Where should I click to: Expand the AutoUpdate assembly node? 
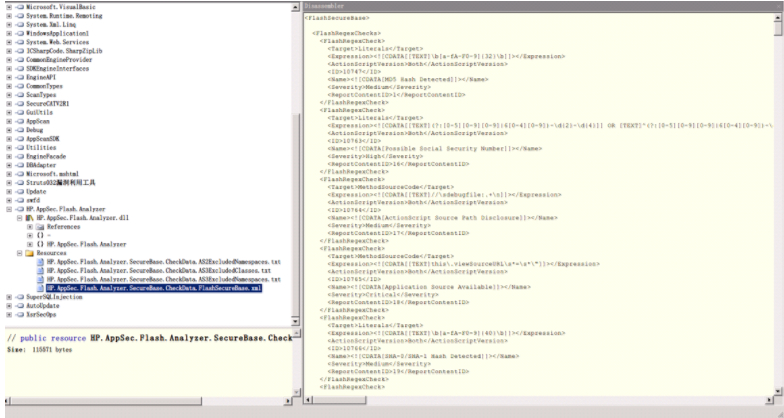[x=9, y=306]
